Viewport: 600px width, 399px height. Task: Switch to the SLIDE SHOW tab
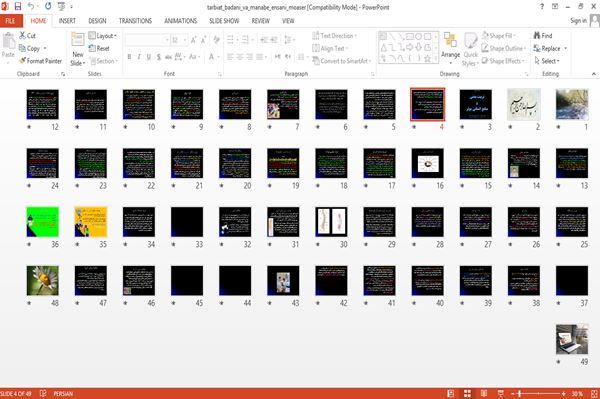(x=224, y=21)
